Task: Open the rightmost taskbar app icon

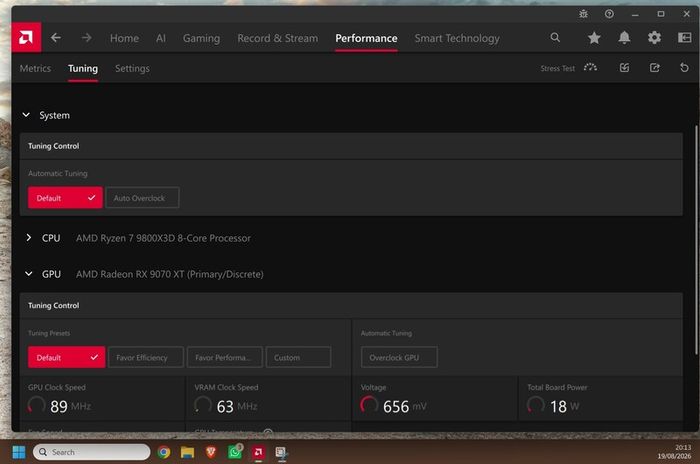Action: pyautogui.click(x=281, y=453)
